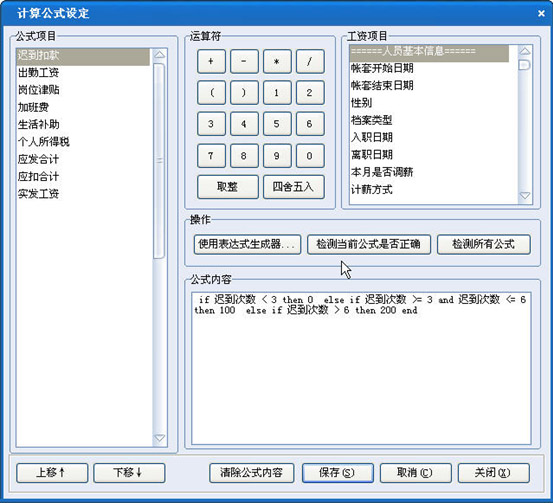
Task: Clear formula content with 清除公式内容
Action: coord(251,473)
